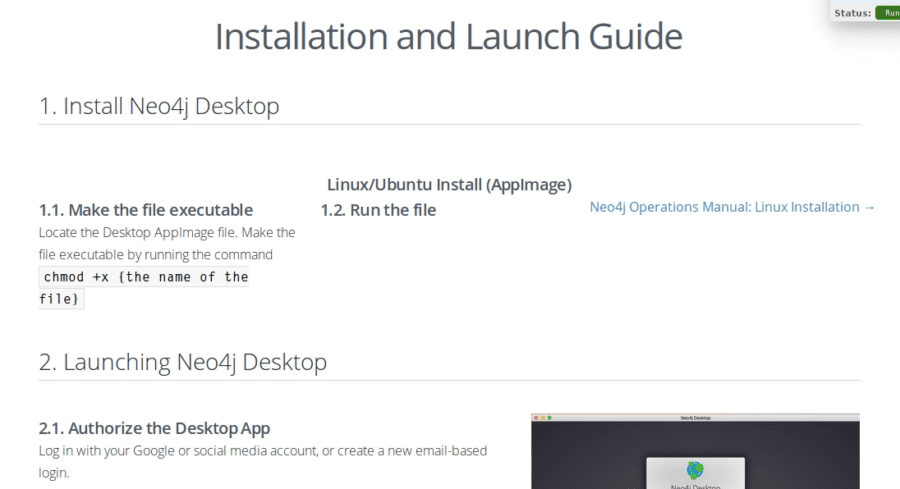Click the 'Linux/Ubuntu Install (AppImage)' heading
The height and width of the screenshot is (489, 900).
[x=449, y=185]
